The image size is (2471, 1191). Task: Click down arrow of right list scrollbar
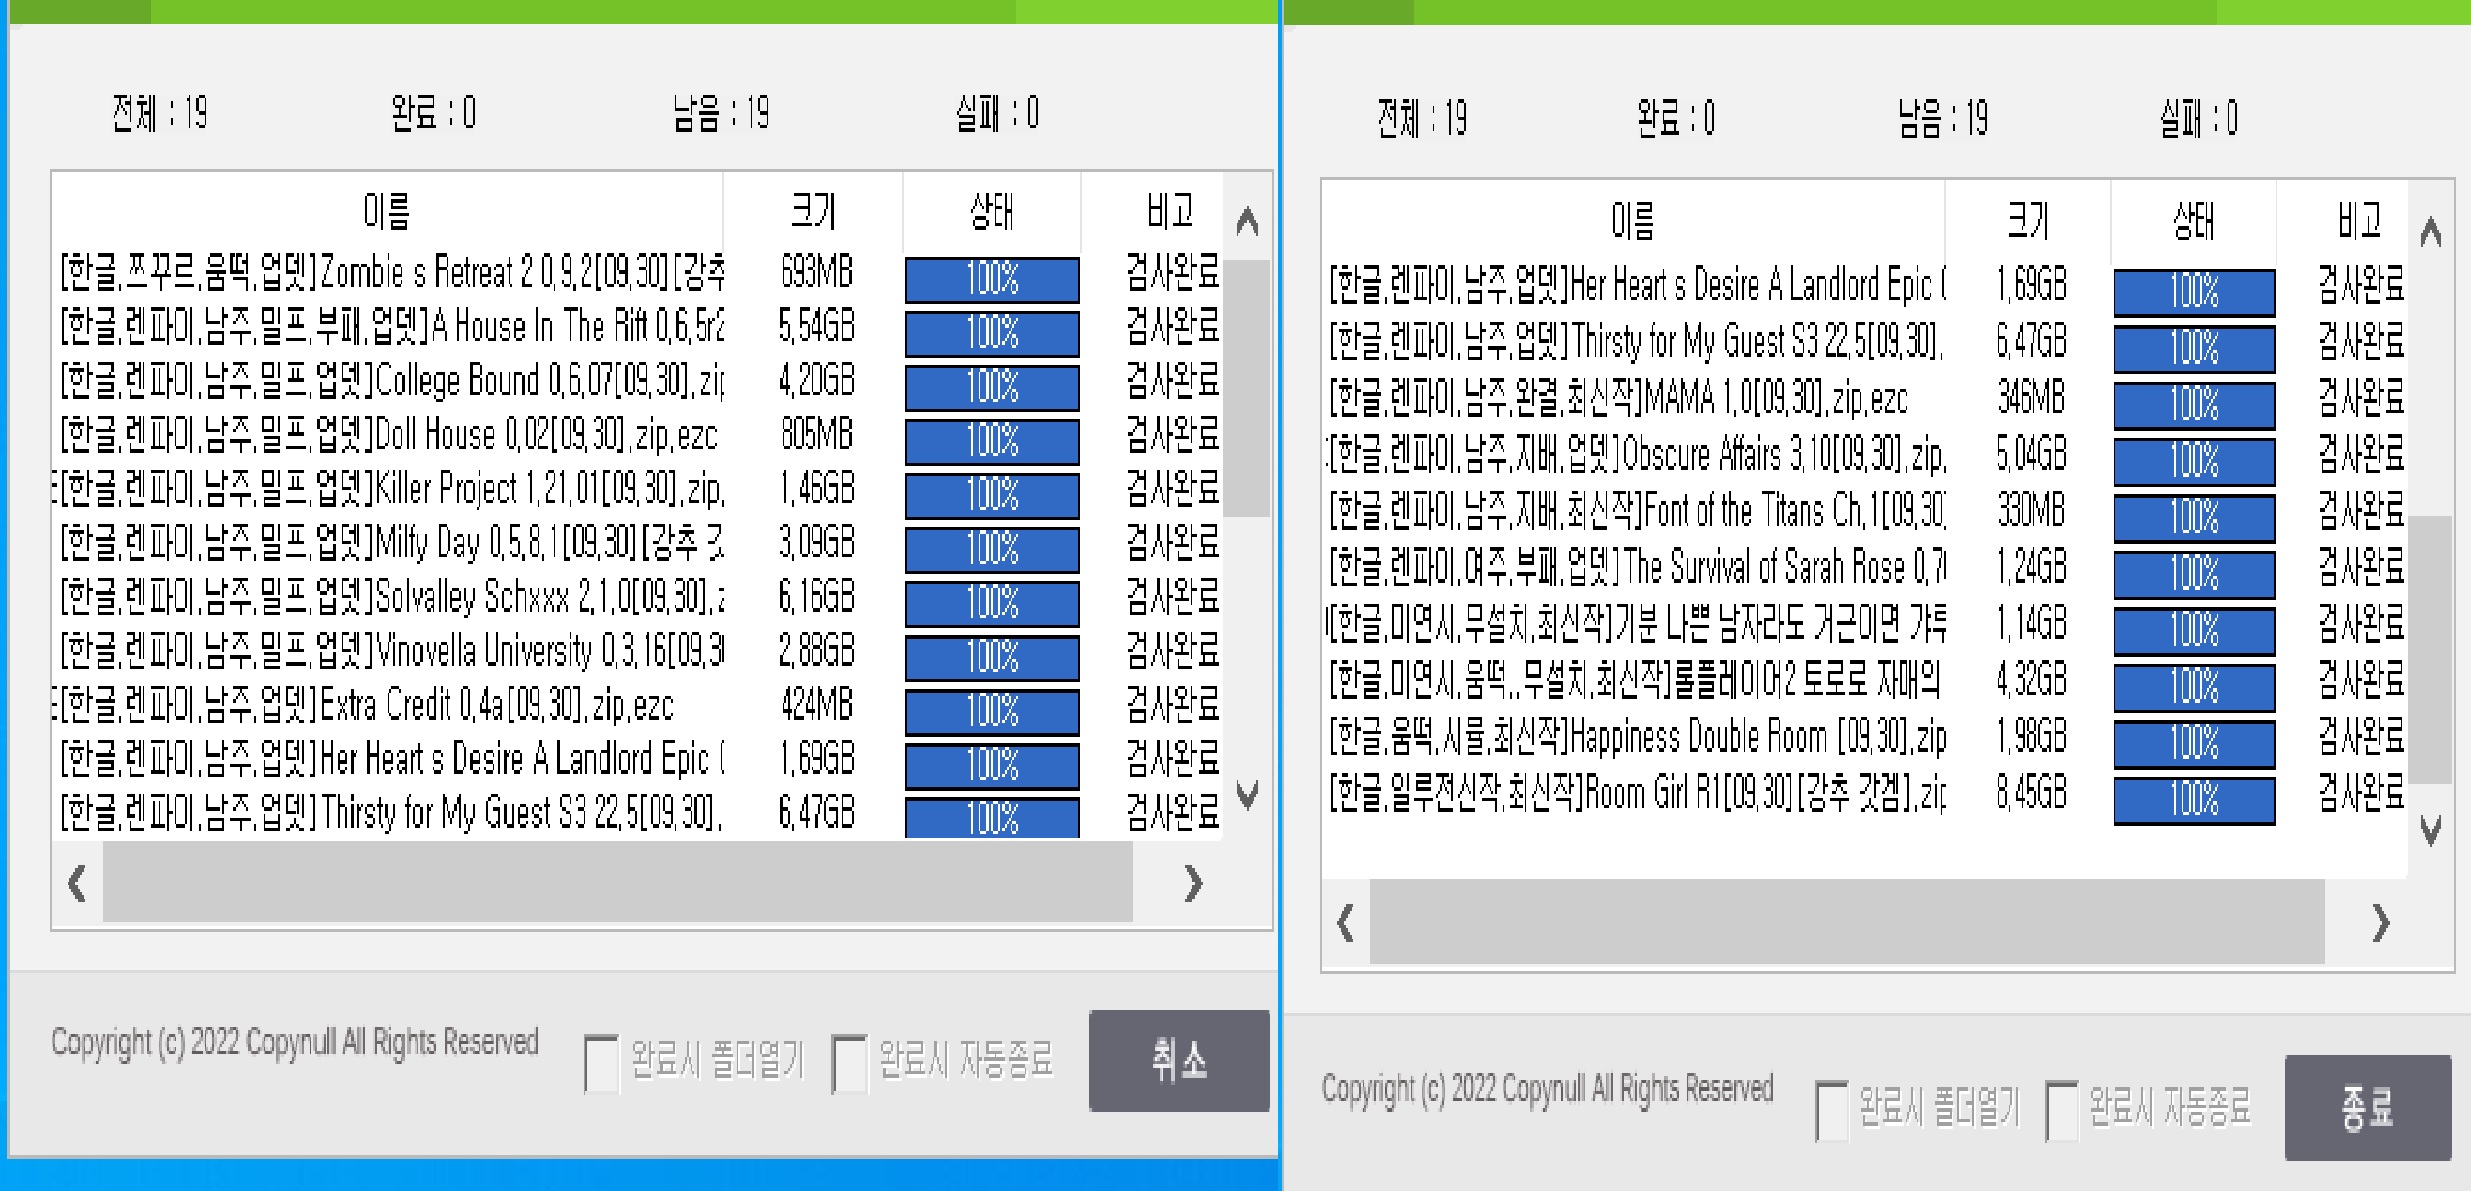point(2430,830)
